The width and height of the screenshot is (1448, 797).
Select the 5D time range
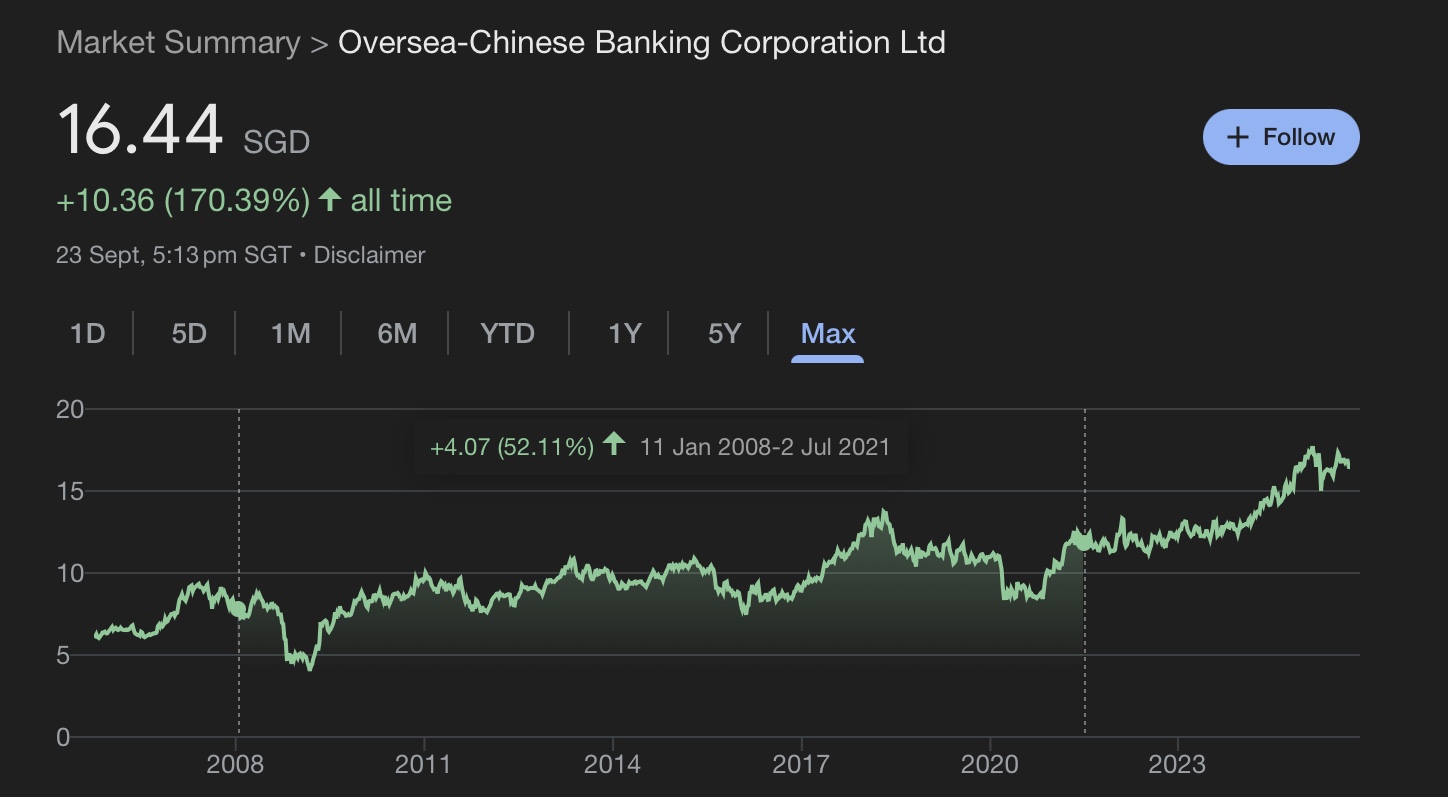click(188, 333)
